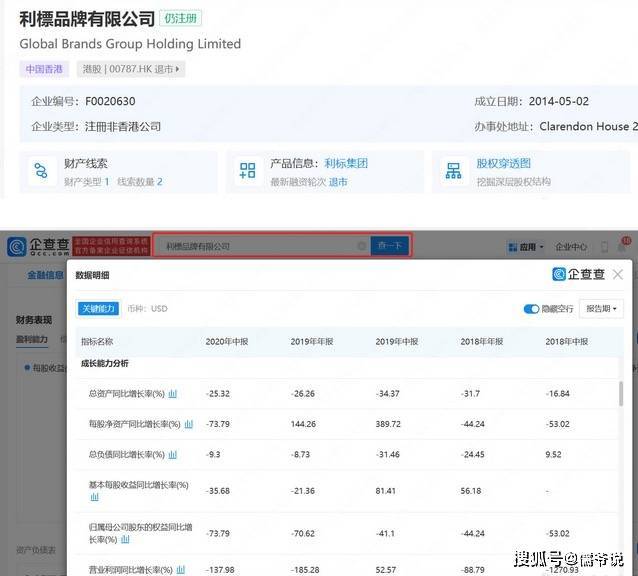Select value 81.41 in 基本每股收益 row
This screenshot has width=638, height=576.
[386, 491]
